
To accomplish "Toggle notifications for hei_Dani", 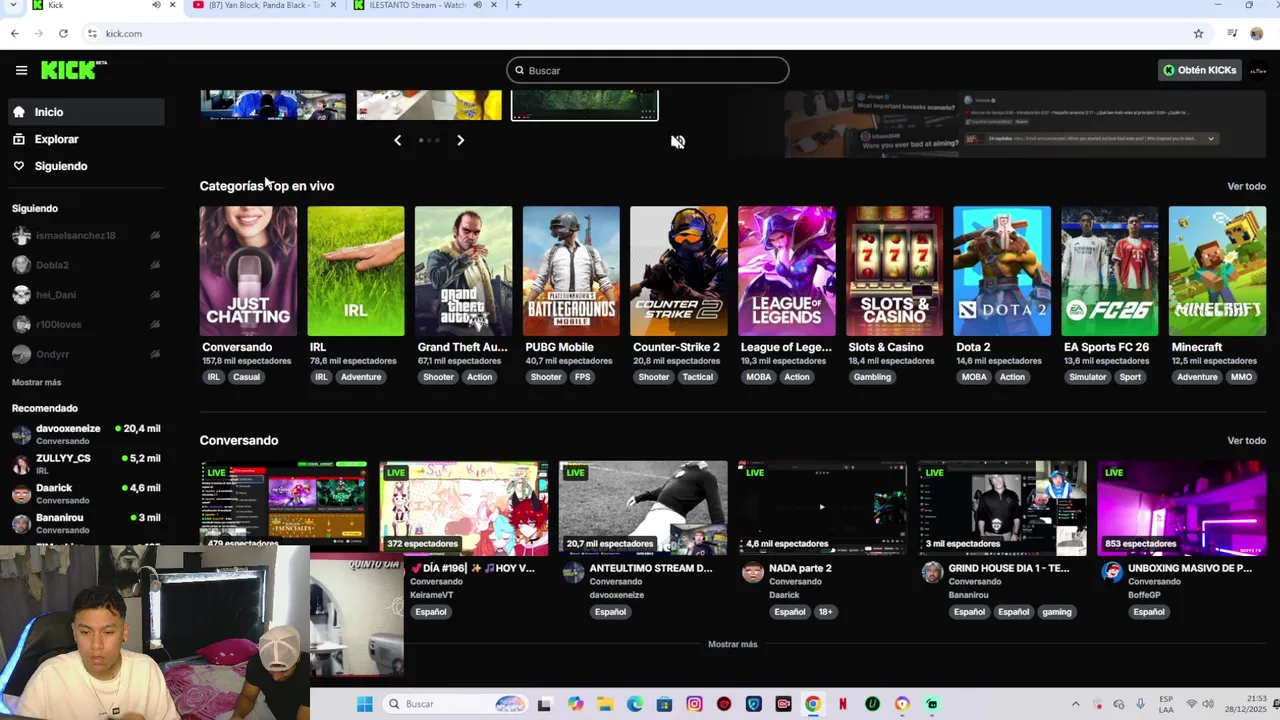I will [155, 295].
